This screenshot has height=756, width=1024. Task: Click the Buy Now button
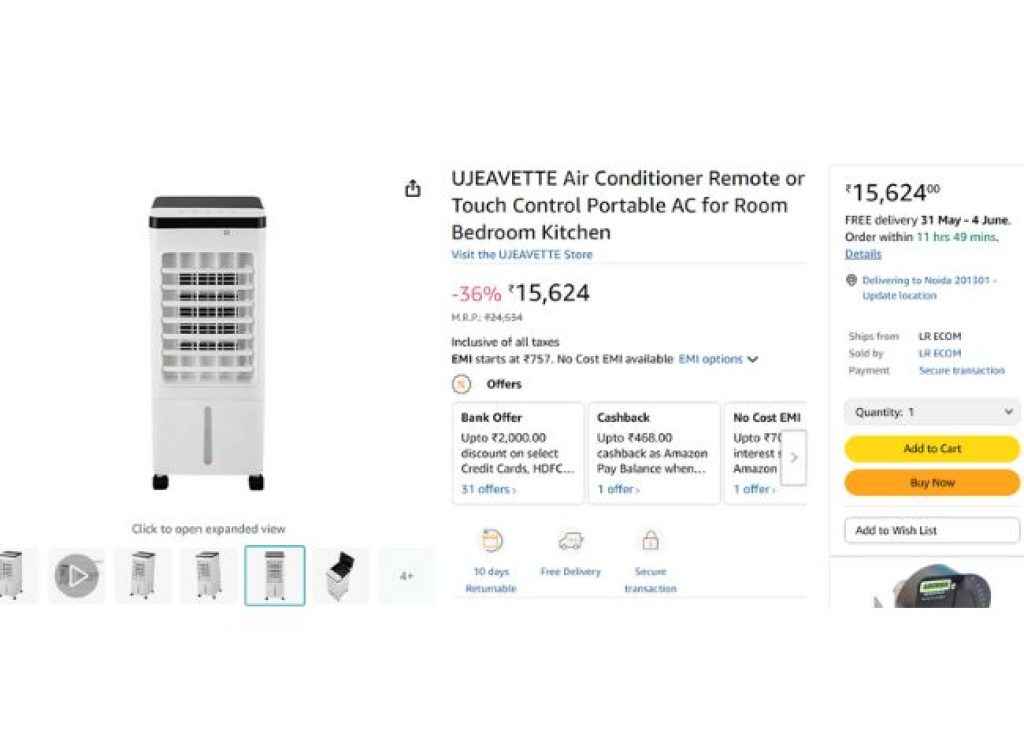coord(932,483)
